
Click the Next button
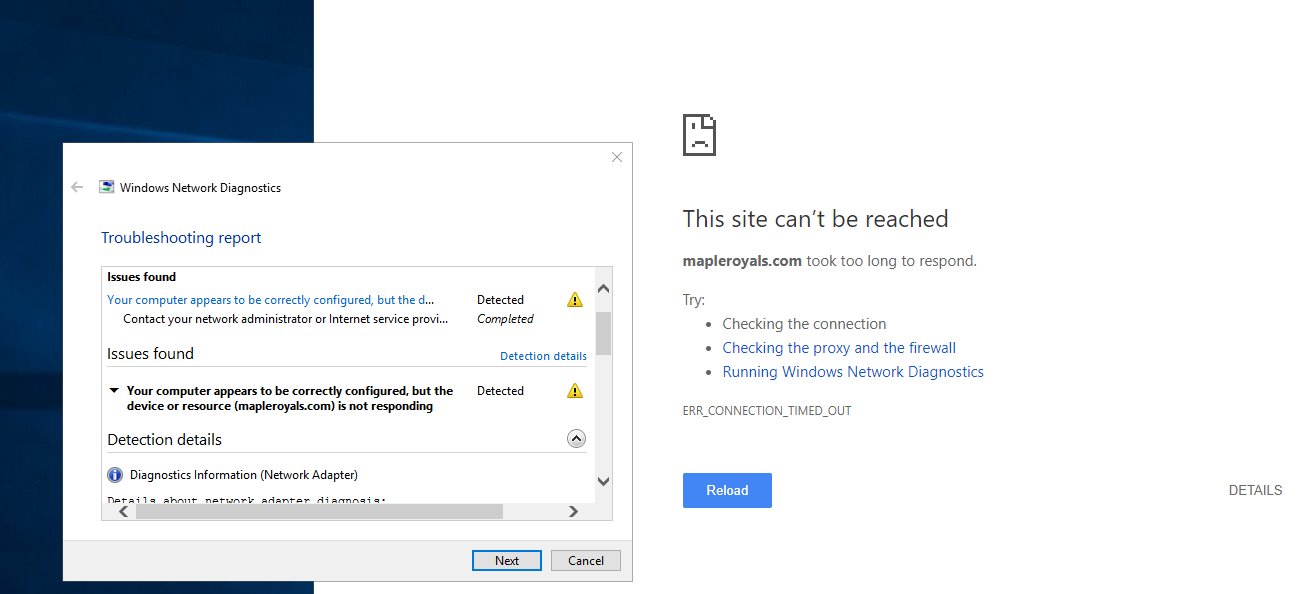(x=506, y=560)
